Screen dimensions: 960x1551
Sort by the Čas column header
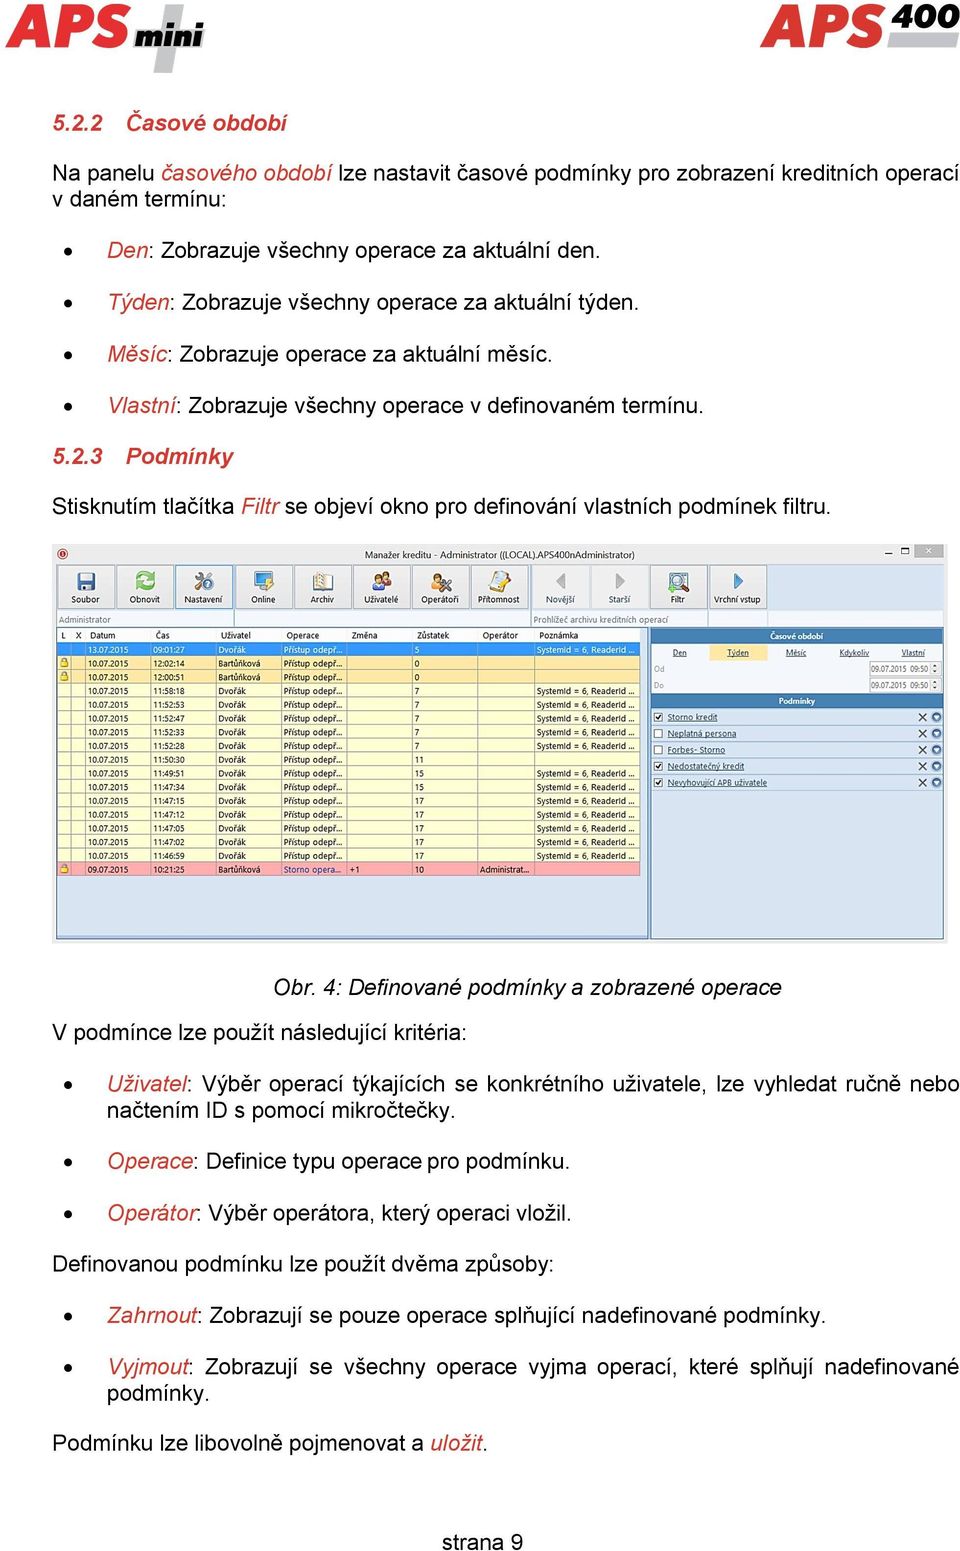[x=183, y=635]
